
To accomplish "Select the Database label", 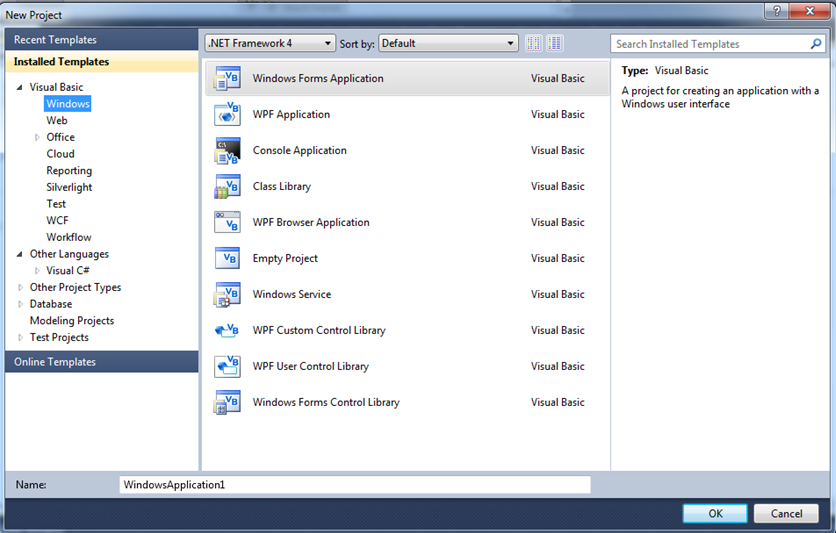I will (x=51, y=304).
